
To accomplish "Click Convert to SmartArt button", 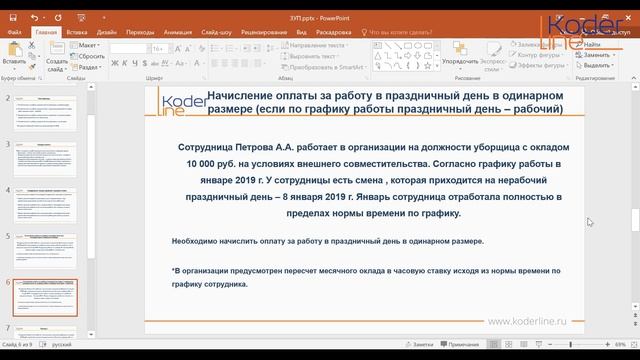I will tap(324, 67).
